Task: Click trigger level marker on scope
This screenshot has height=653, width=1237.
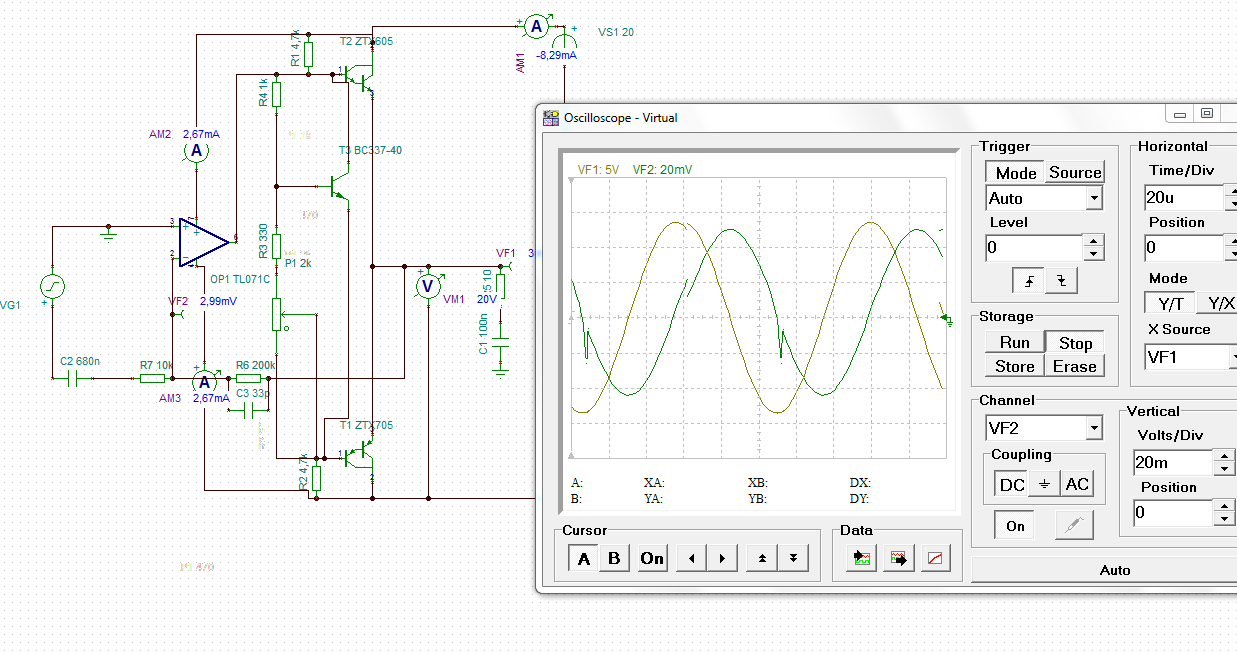Action: pos(946,319)
